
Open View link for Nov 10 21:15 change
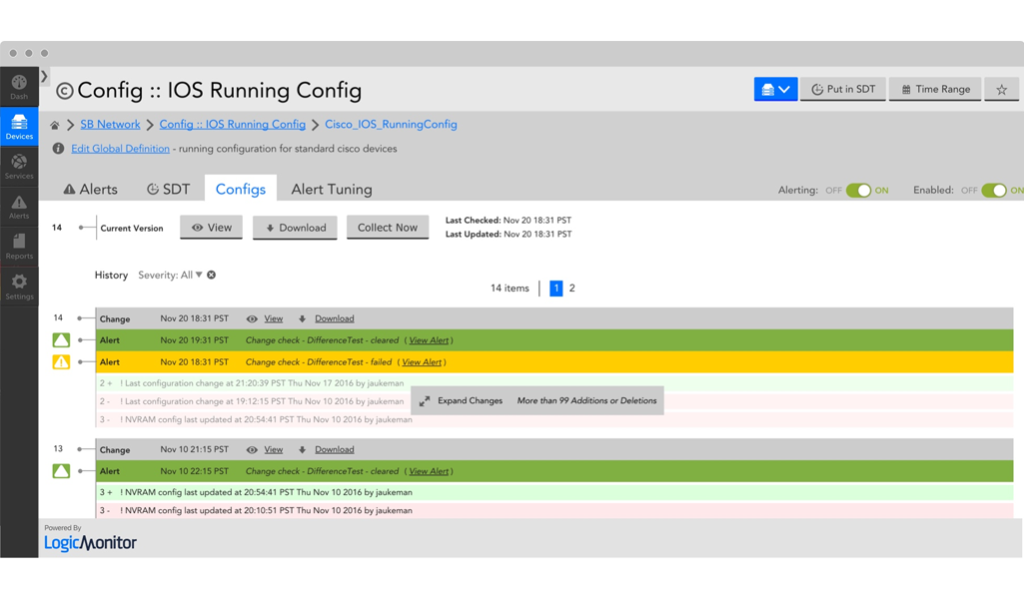[x=274, y=449]
